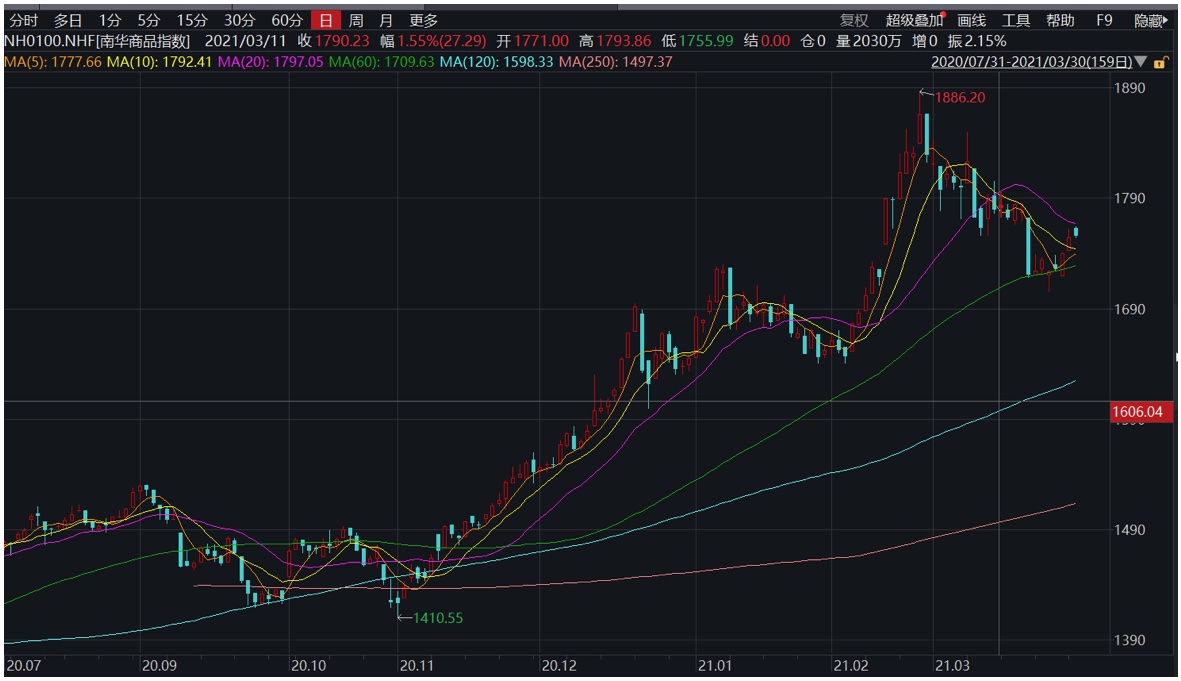1181x681 pixels.
Task: Open the 更多 more periods menu
Action: [423, 20]
